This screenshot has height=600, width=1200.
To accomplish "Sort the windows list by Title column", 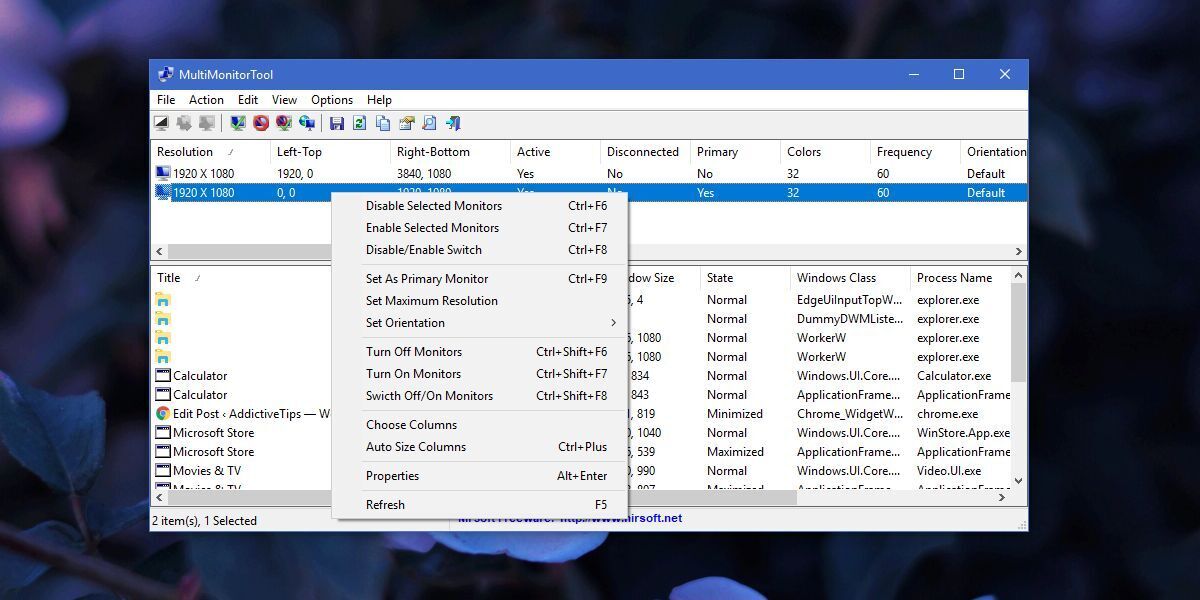I will [169, 278].
